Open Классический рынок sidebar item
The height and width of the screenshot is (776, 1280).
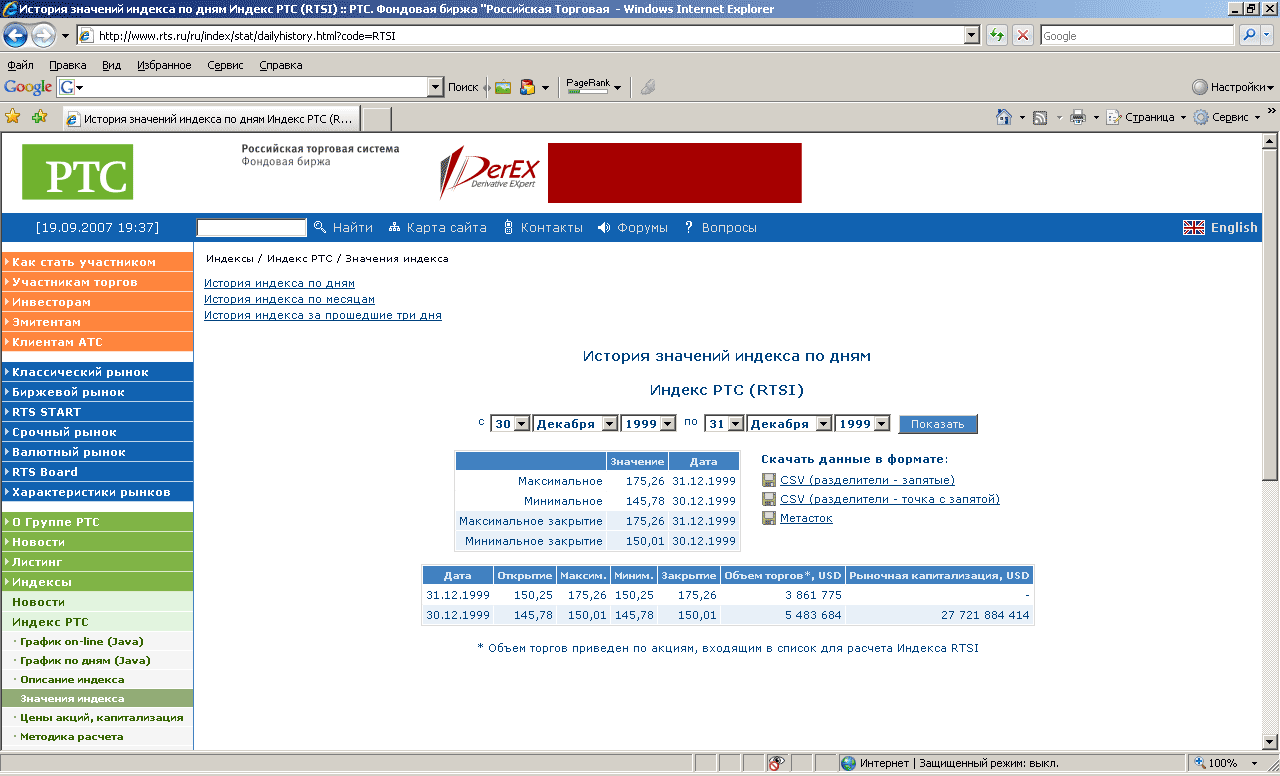point(97,372)
